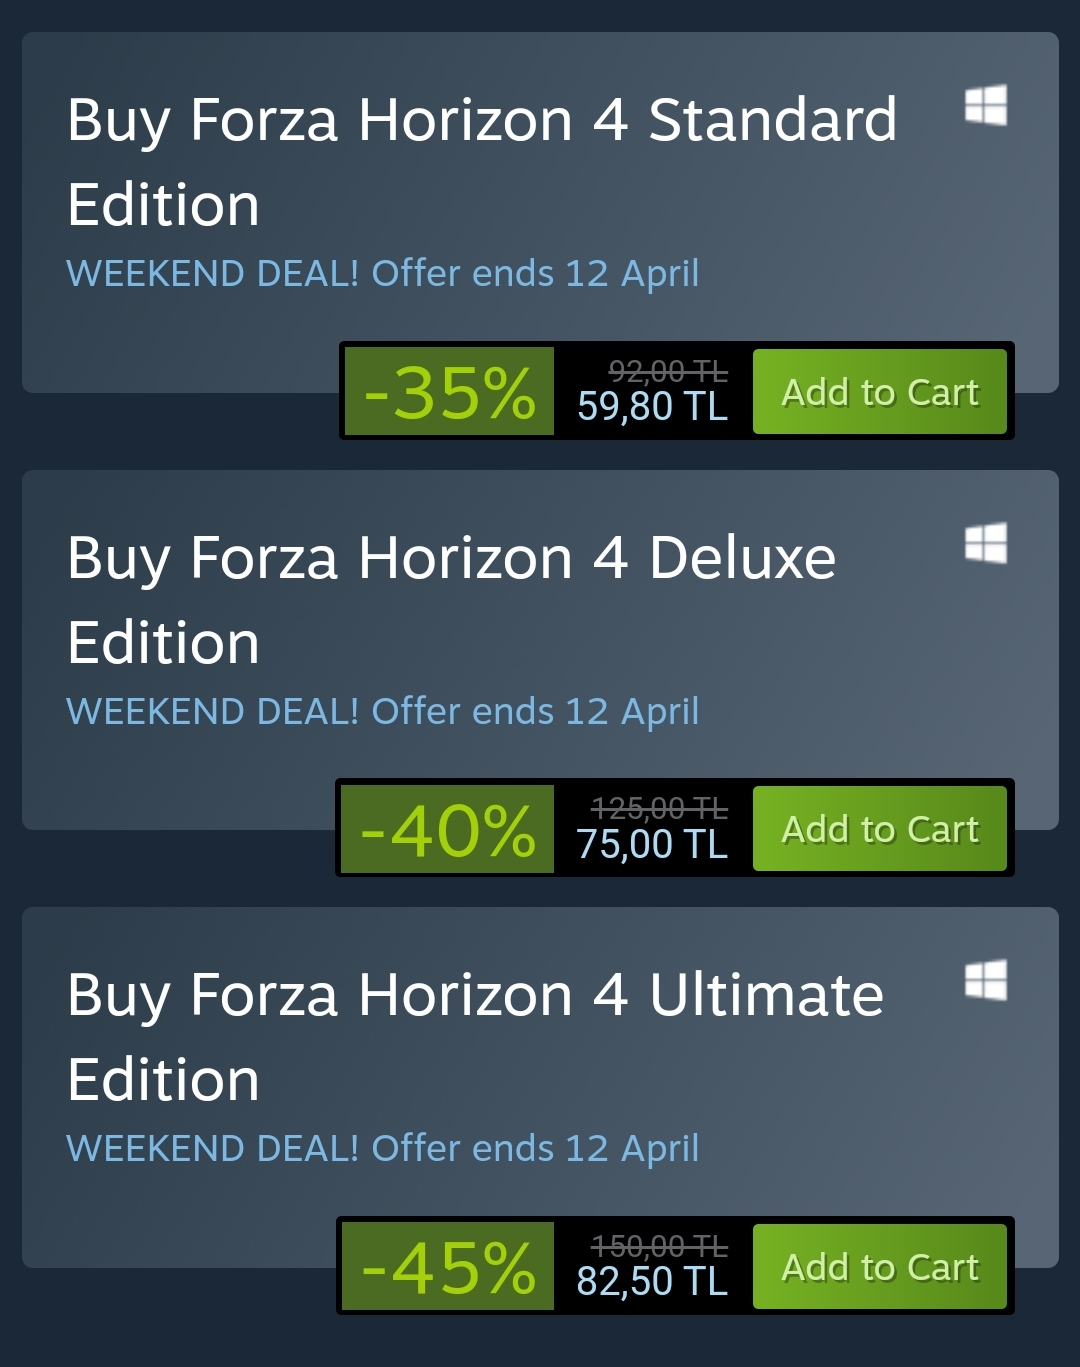Click the crossed-out 150,00 TL original price
Viewport: 1080px width, 1367px height.
[659, 1246]
